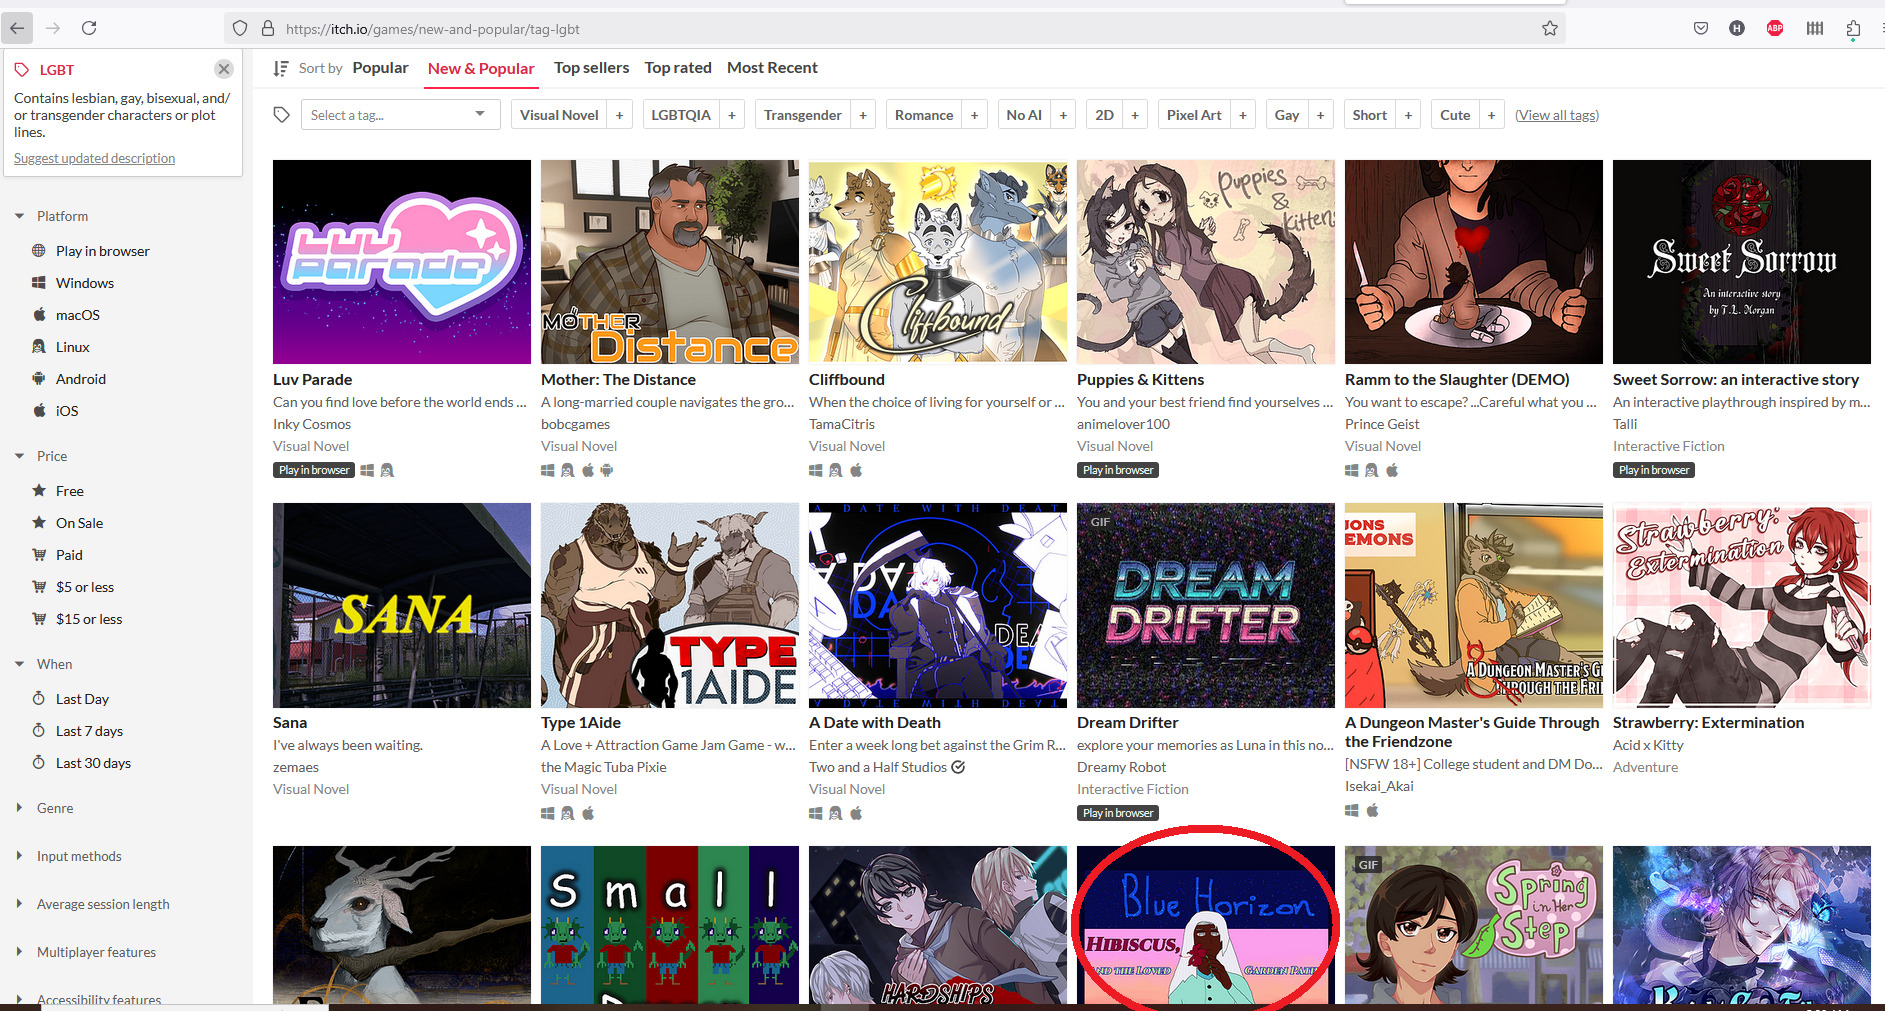Reload the page with refresh icon
This screenshot has height=1011, width=1885.
pos(89,28)
